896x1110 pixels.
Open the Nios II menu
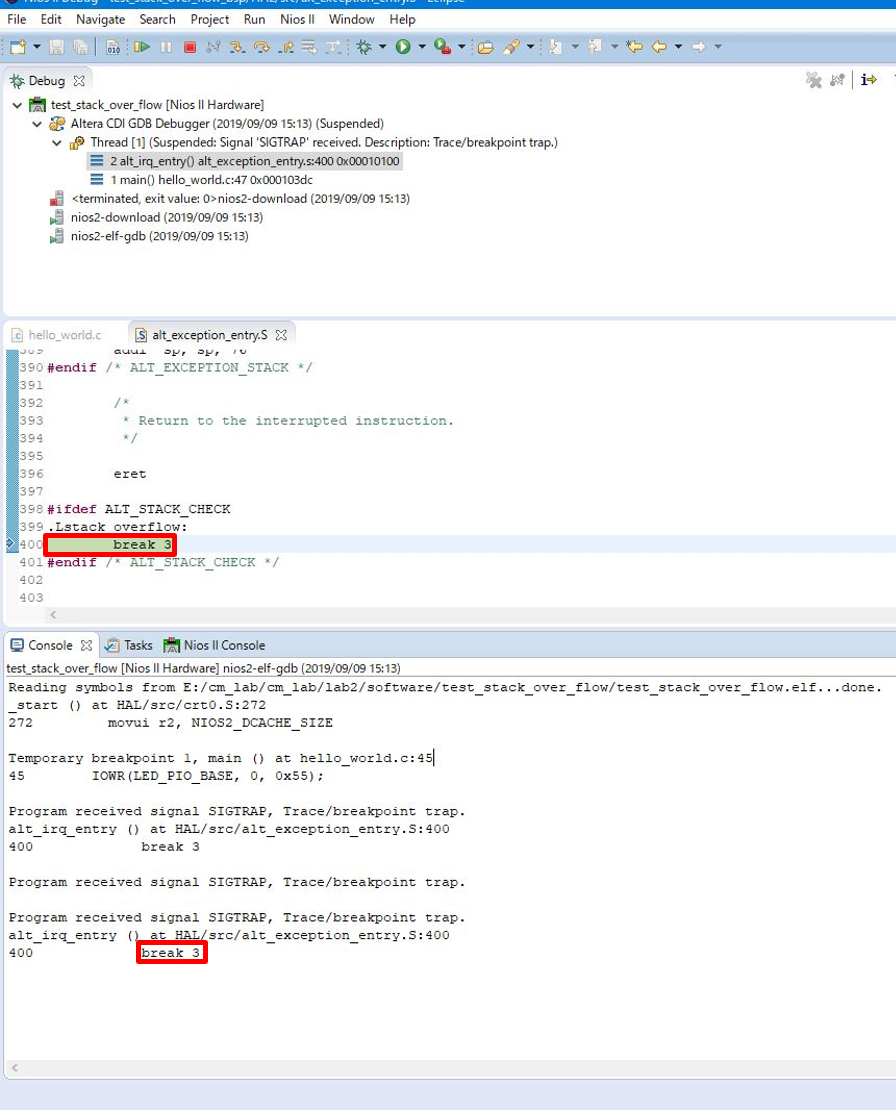297,19
